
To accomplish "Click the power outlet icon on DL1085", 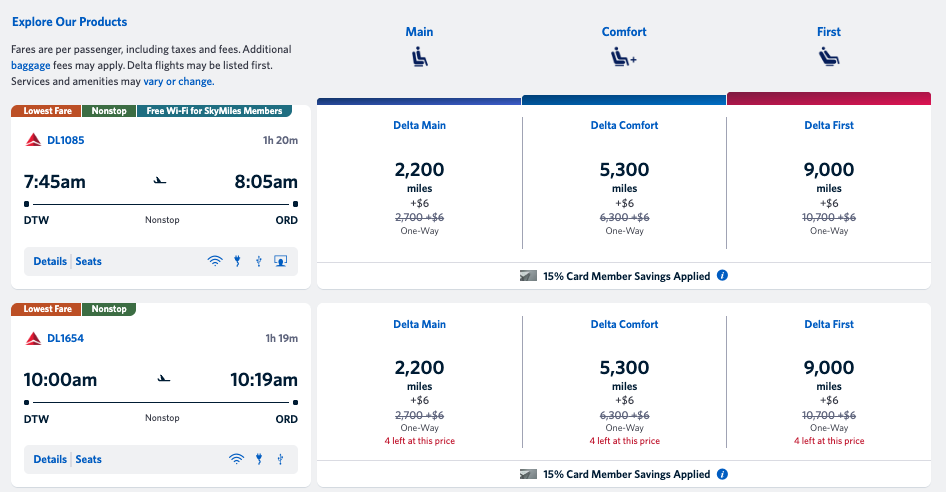I will click(x=238, y=261).
